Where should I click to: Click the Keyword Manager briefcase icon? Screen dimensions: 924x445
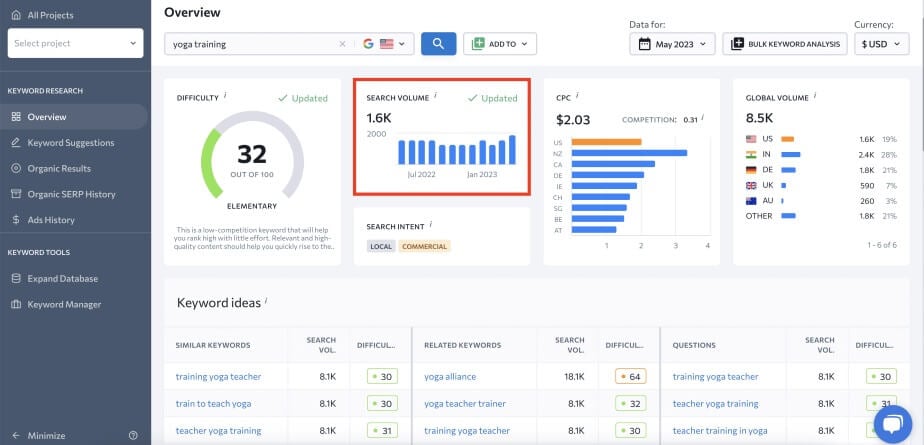(16, 304)
